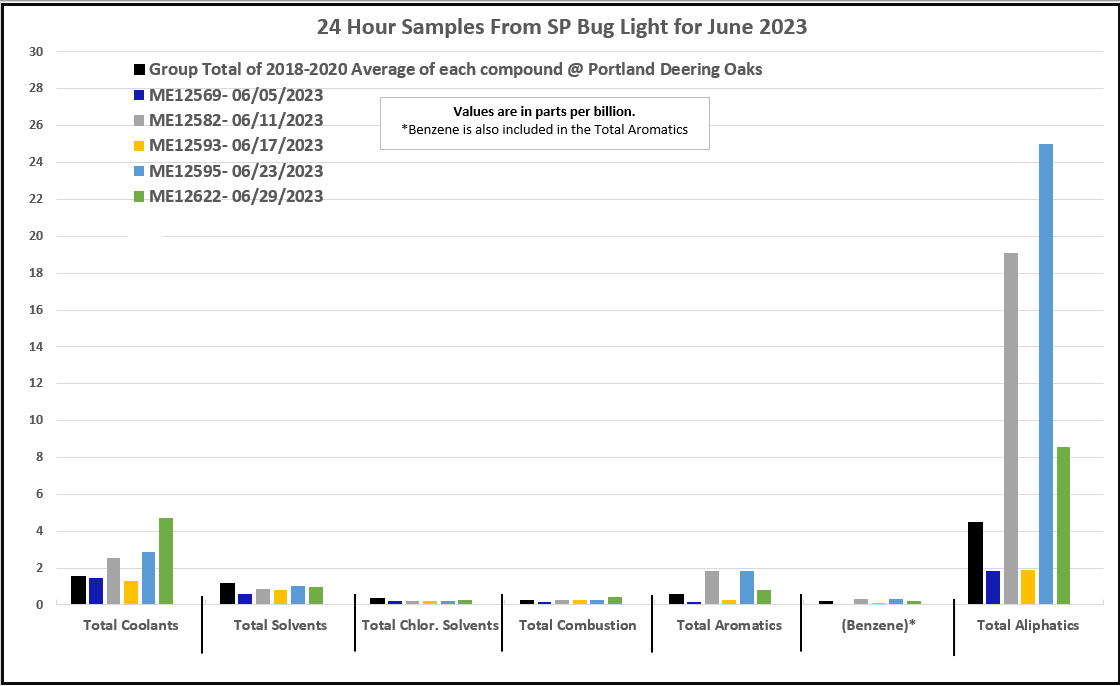Click the dark blue ME12569 legend swatch
Screen dimensions: 1120x686
click(140, 96)
